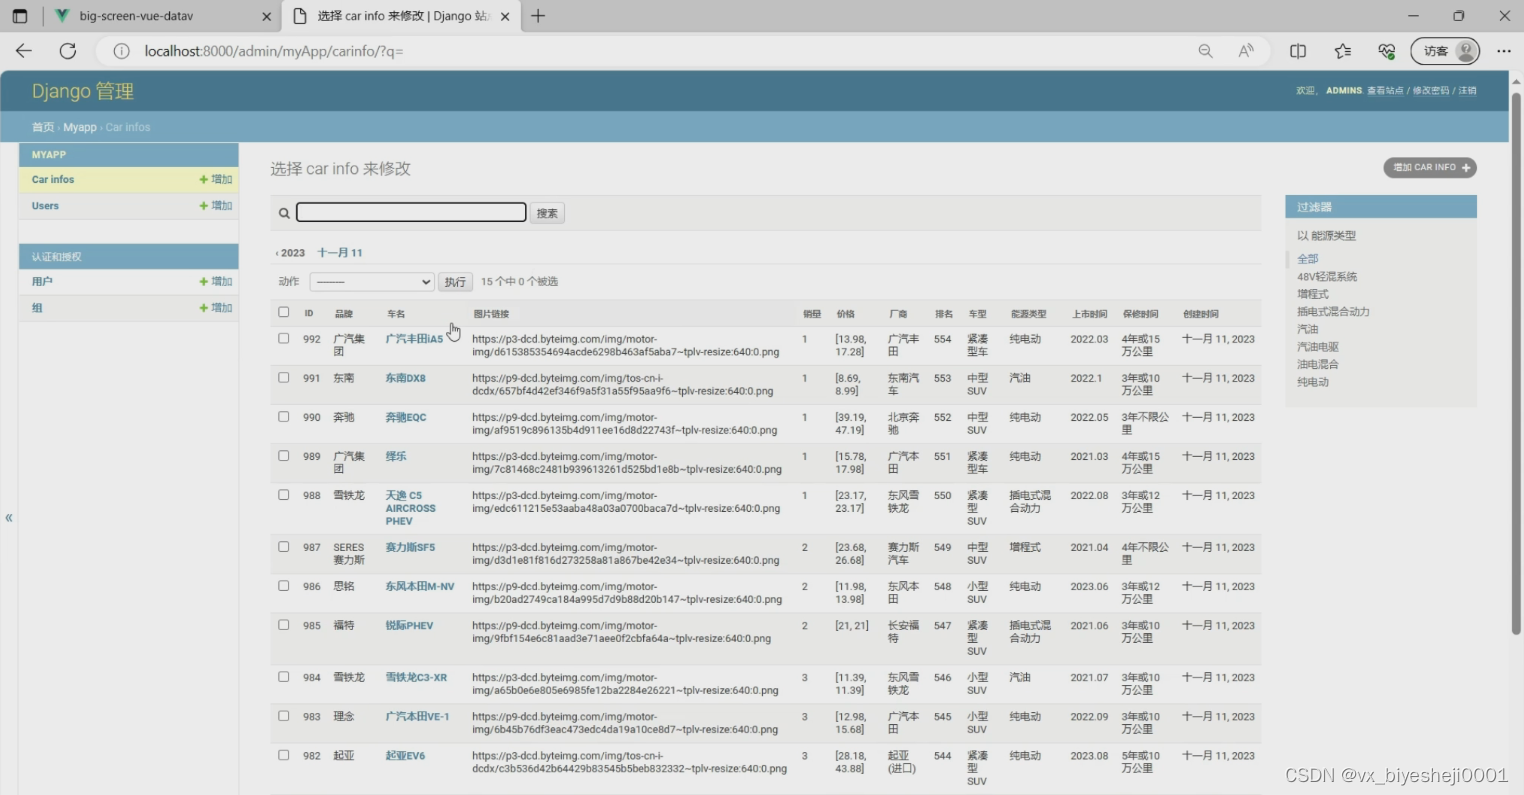Open browser essentials heart icon
Image resolution: width=1524 pixels, height=795 pixels.
[1386, 51]
